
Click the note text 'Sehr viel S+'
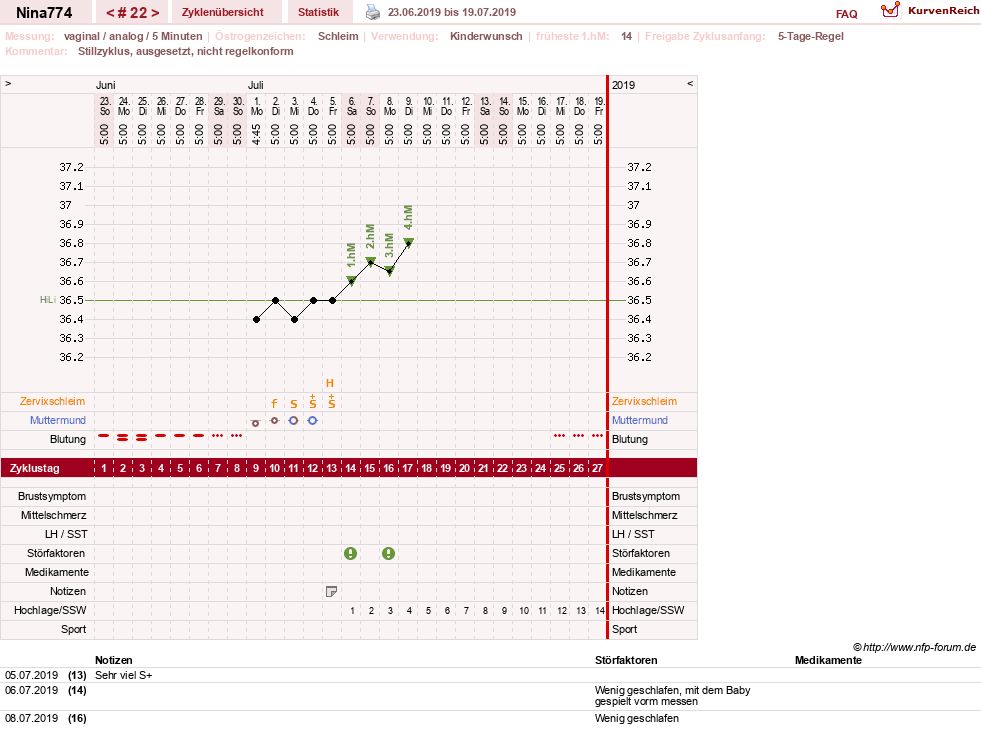pyautogui.click(x=124, y=675)
